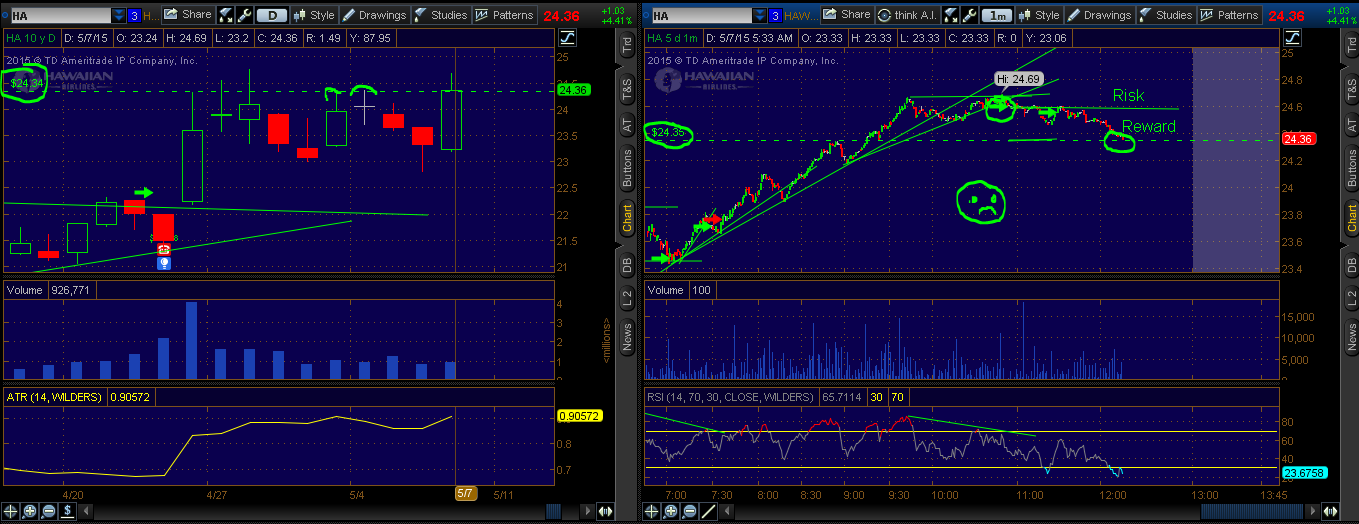Open Style menu in left daily chart

[314, 15]
